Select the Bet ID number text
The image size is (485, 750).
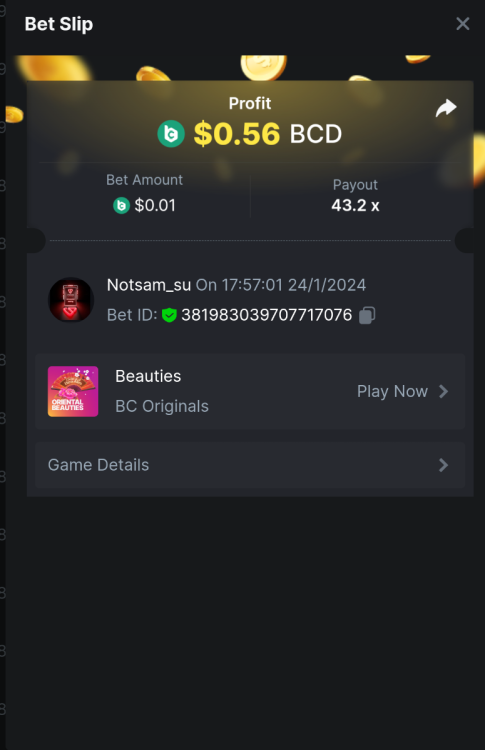click(x=266, y=315)
